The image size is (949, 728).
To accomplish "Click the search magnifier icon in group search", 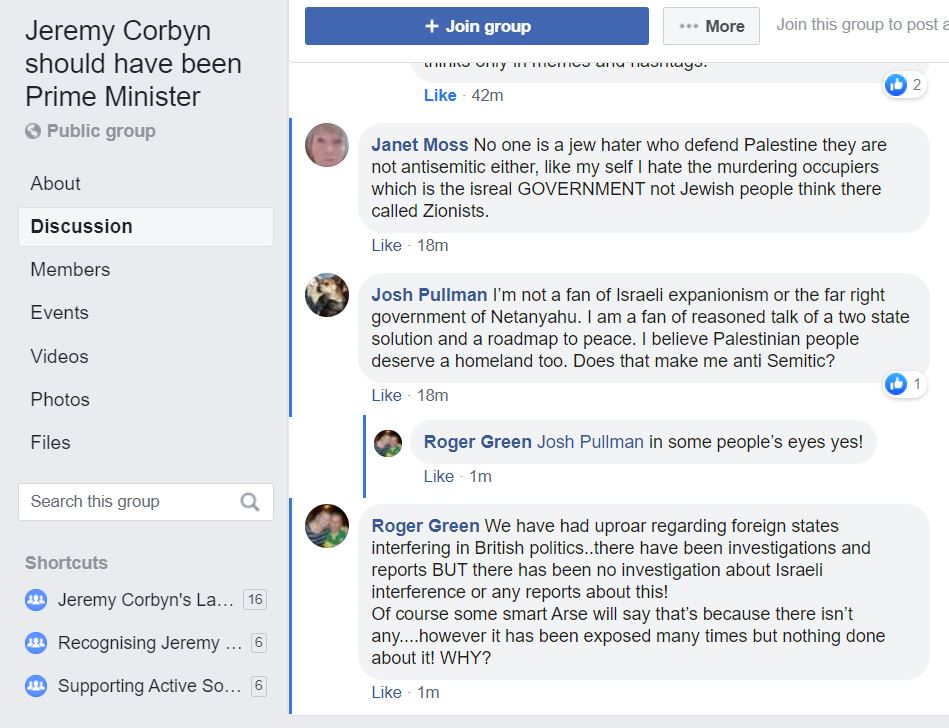I will coord(250,502).
